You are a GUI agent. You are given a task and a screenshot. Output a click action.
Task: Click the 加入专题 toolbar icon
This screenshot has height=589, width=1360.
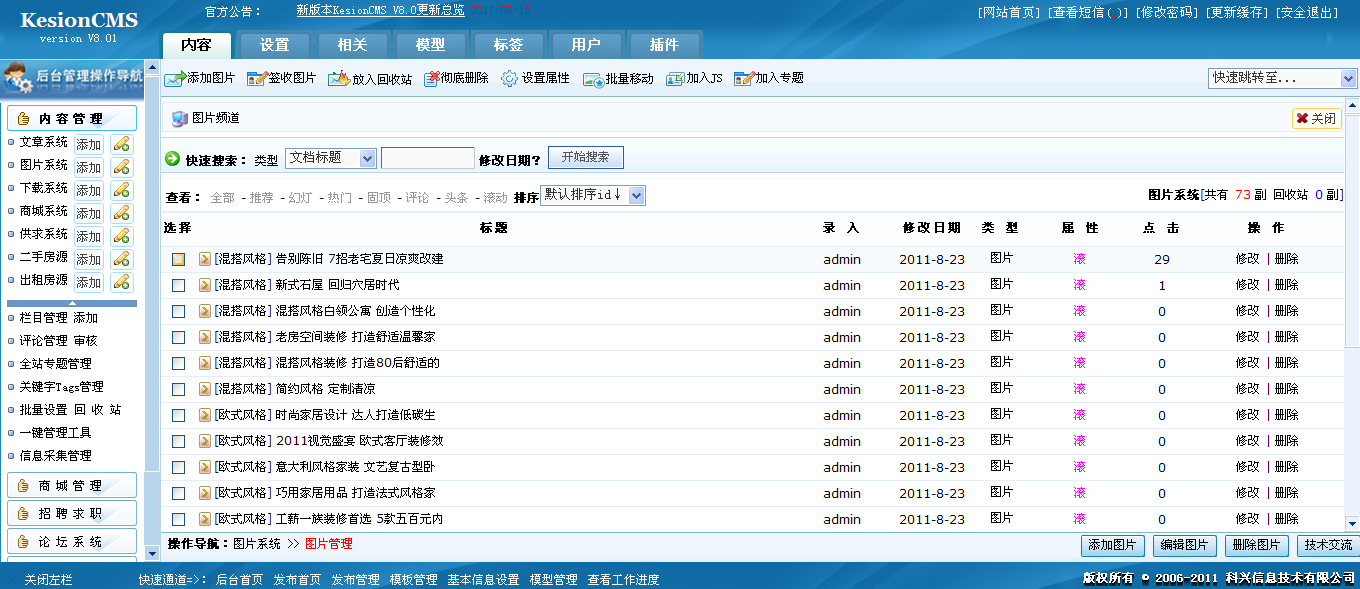coord(743,78)
